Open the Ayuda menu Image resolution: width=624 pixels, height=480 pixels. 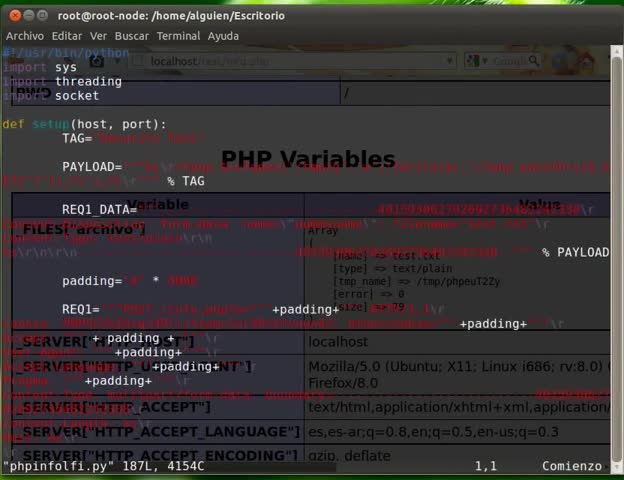point(223,36)
